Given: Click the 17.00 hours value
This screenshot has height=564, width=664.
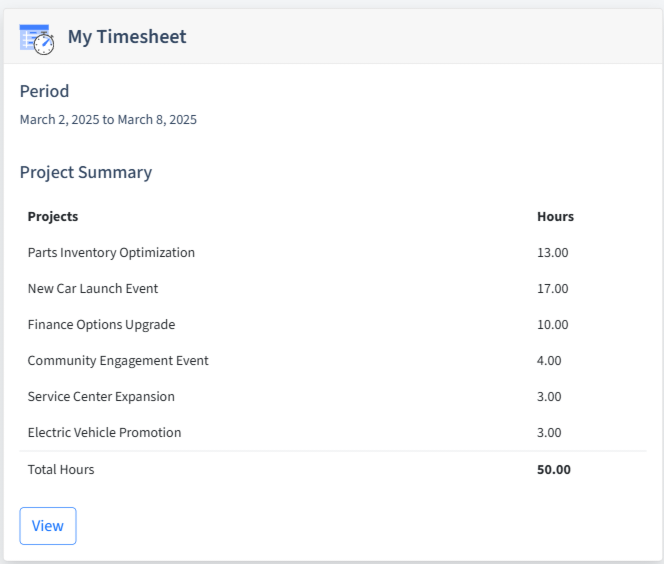Looking at the screenshot, I should 553,289.
